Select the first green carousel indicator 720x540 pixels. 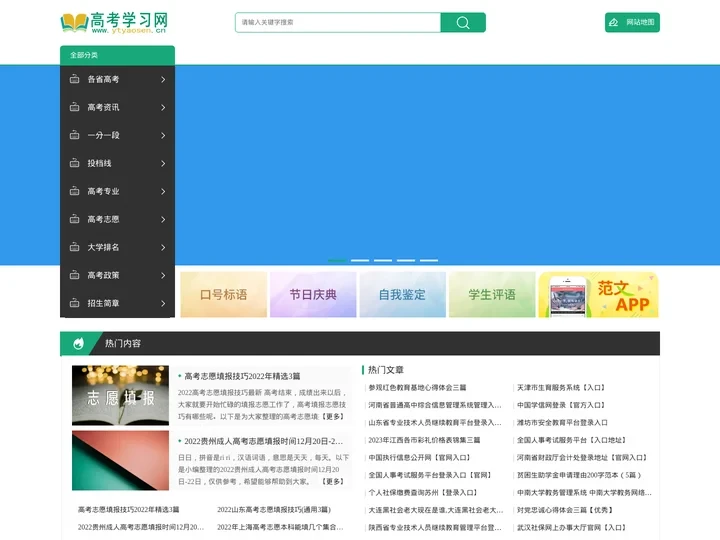[x=337, y=260]
